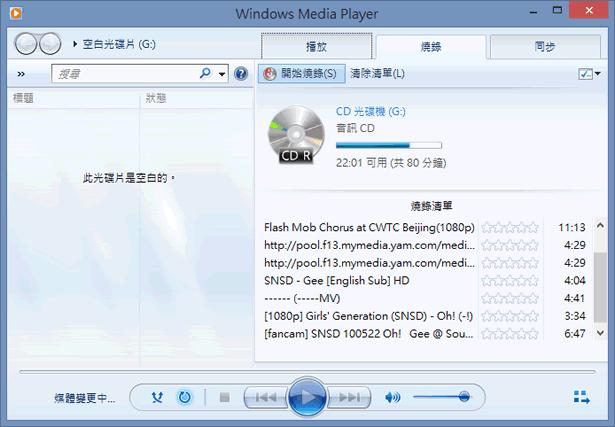Open the 空白光碟片 (G:) breadcrumb location
Image resolution: width=615 pixels, height=427 pixels.
(x=119, y=44)
